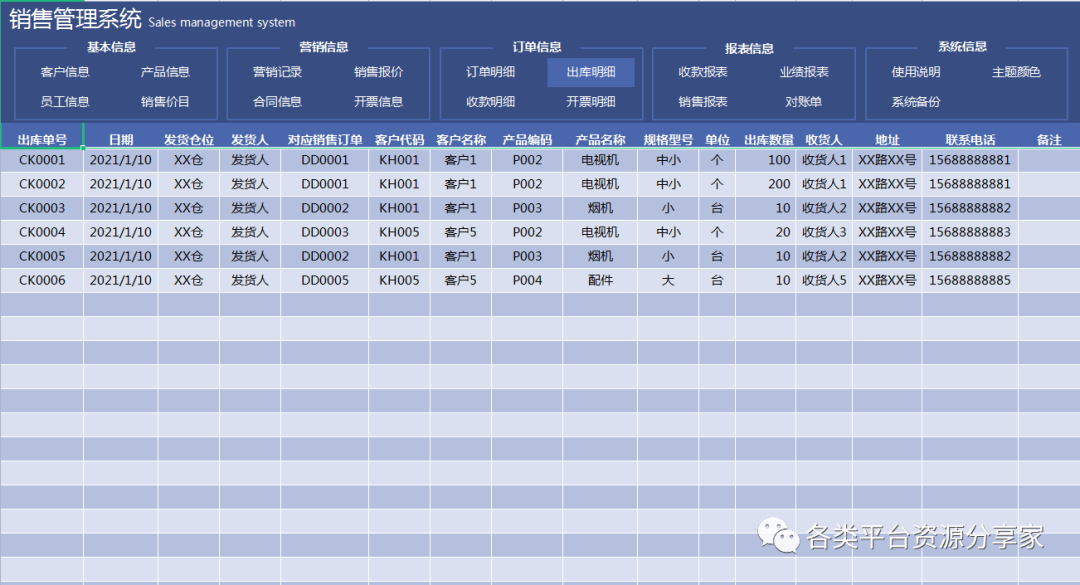
Task: Select phone cell 15688888885
Action: click(x=970, y=280)
